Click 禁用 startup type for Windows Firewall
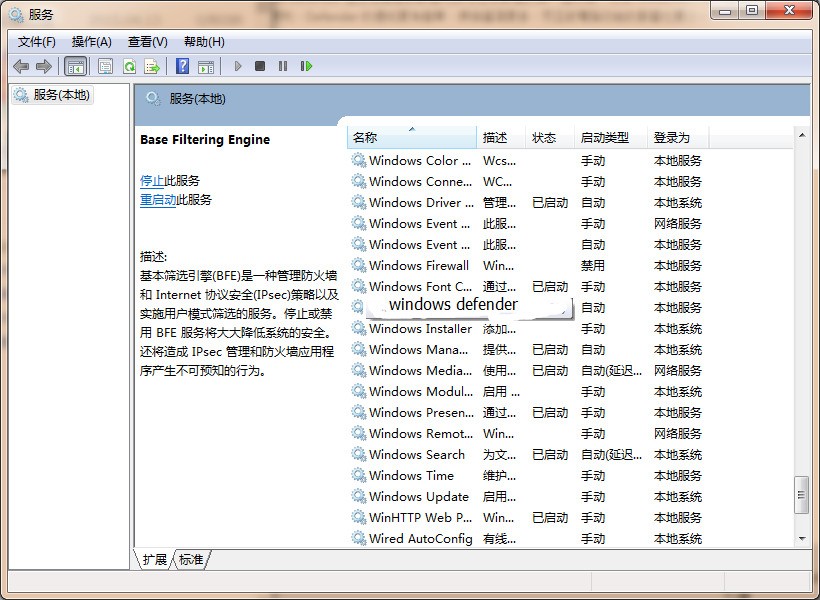Image resolution: width=820 pixels, height=600 pixels. [593, 266]
